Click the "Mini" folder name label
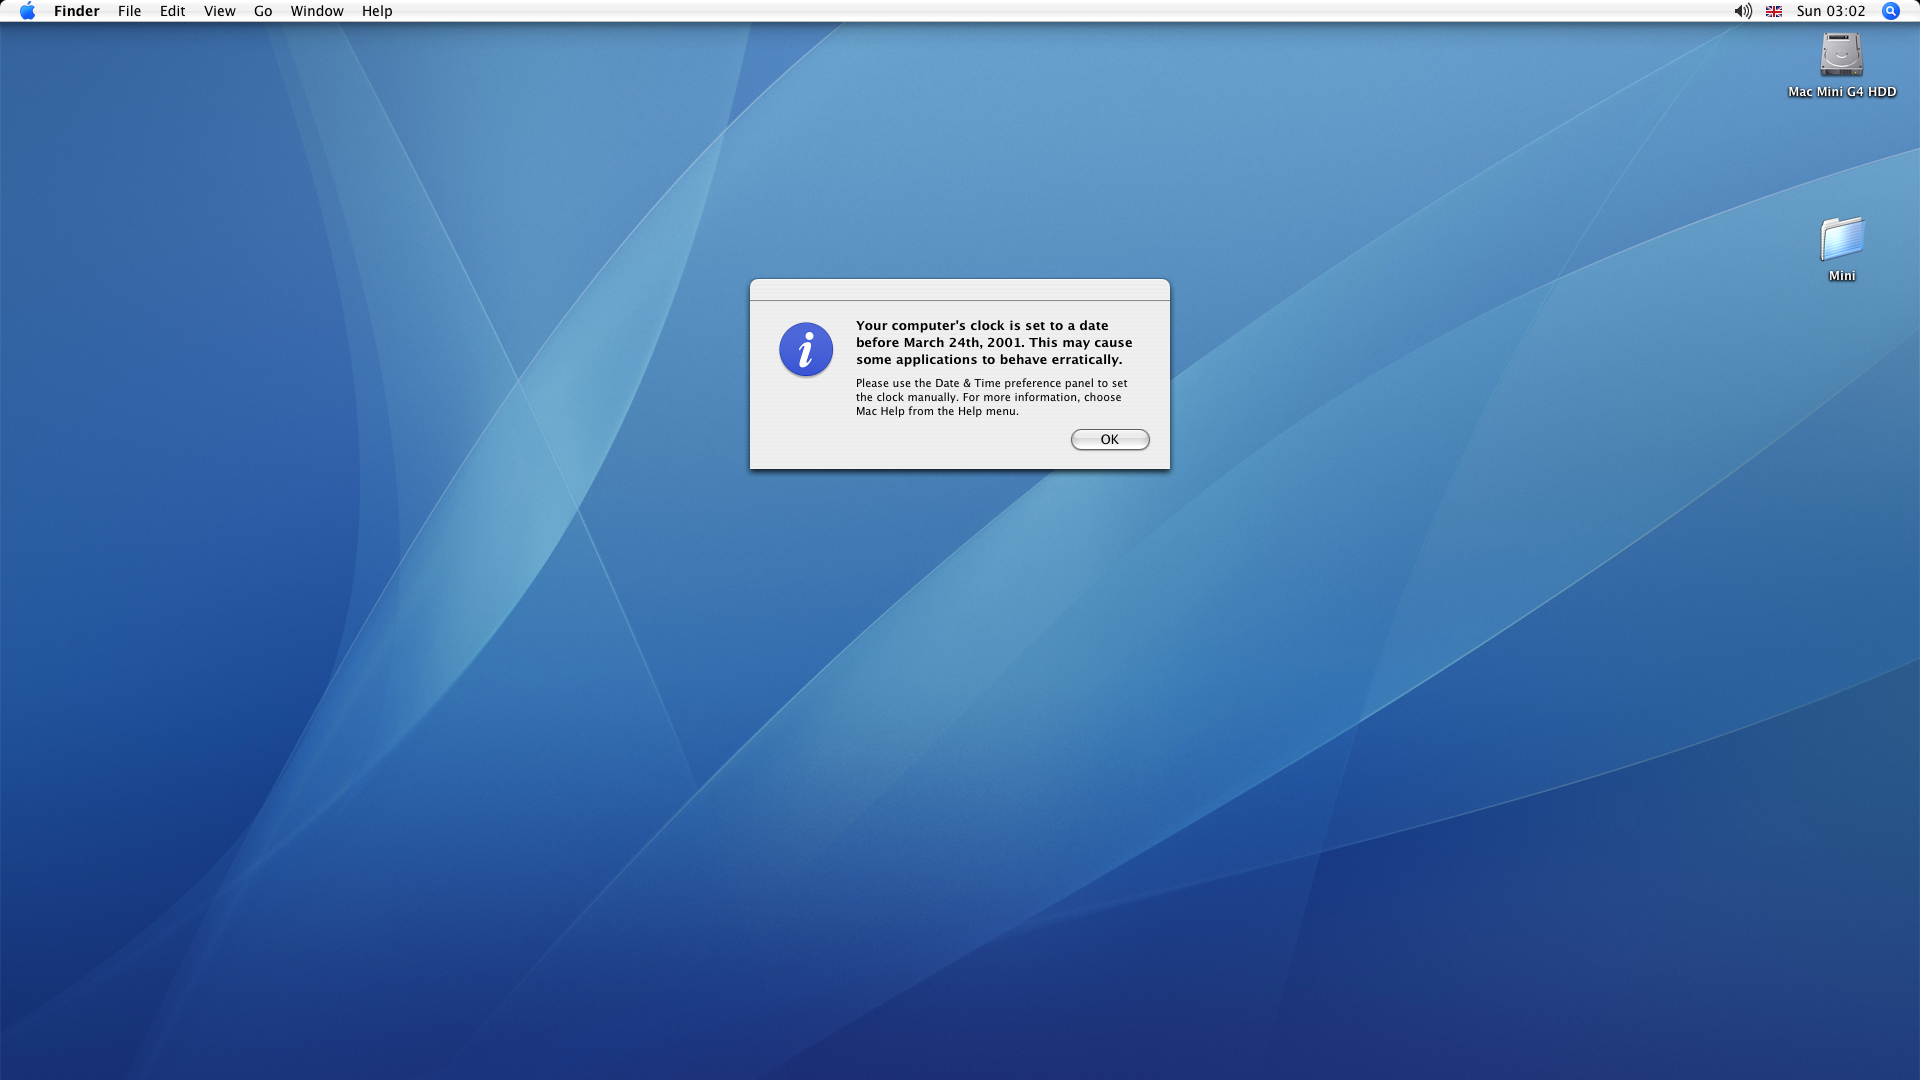This screenshot has width=1920, height=1080. pyautogui.click(x=1841, y=276)
